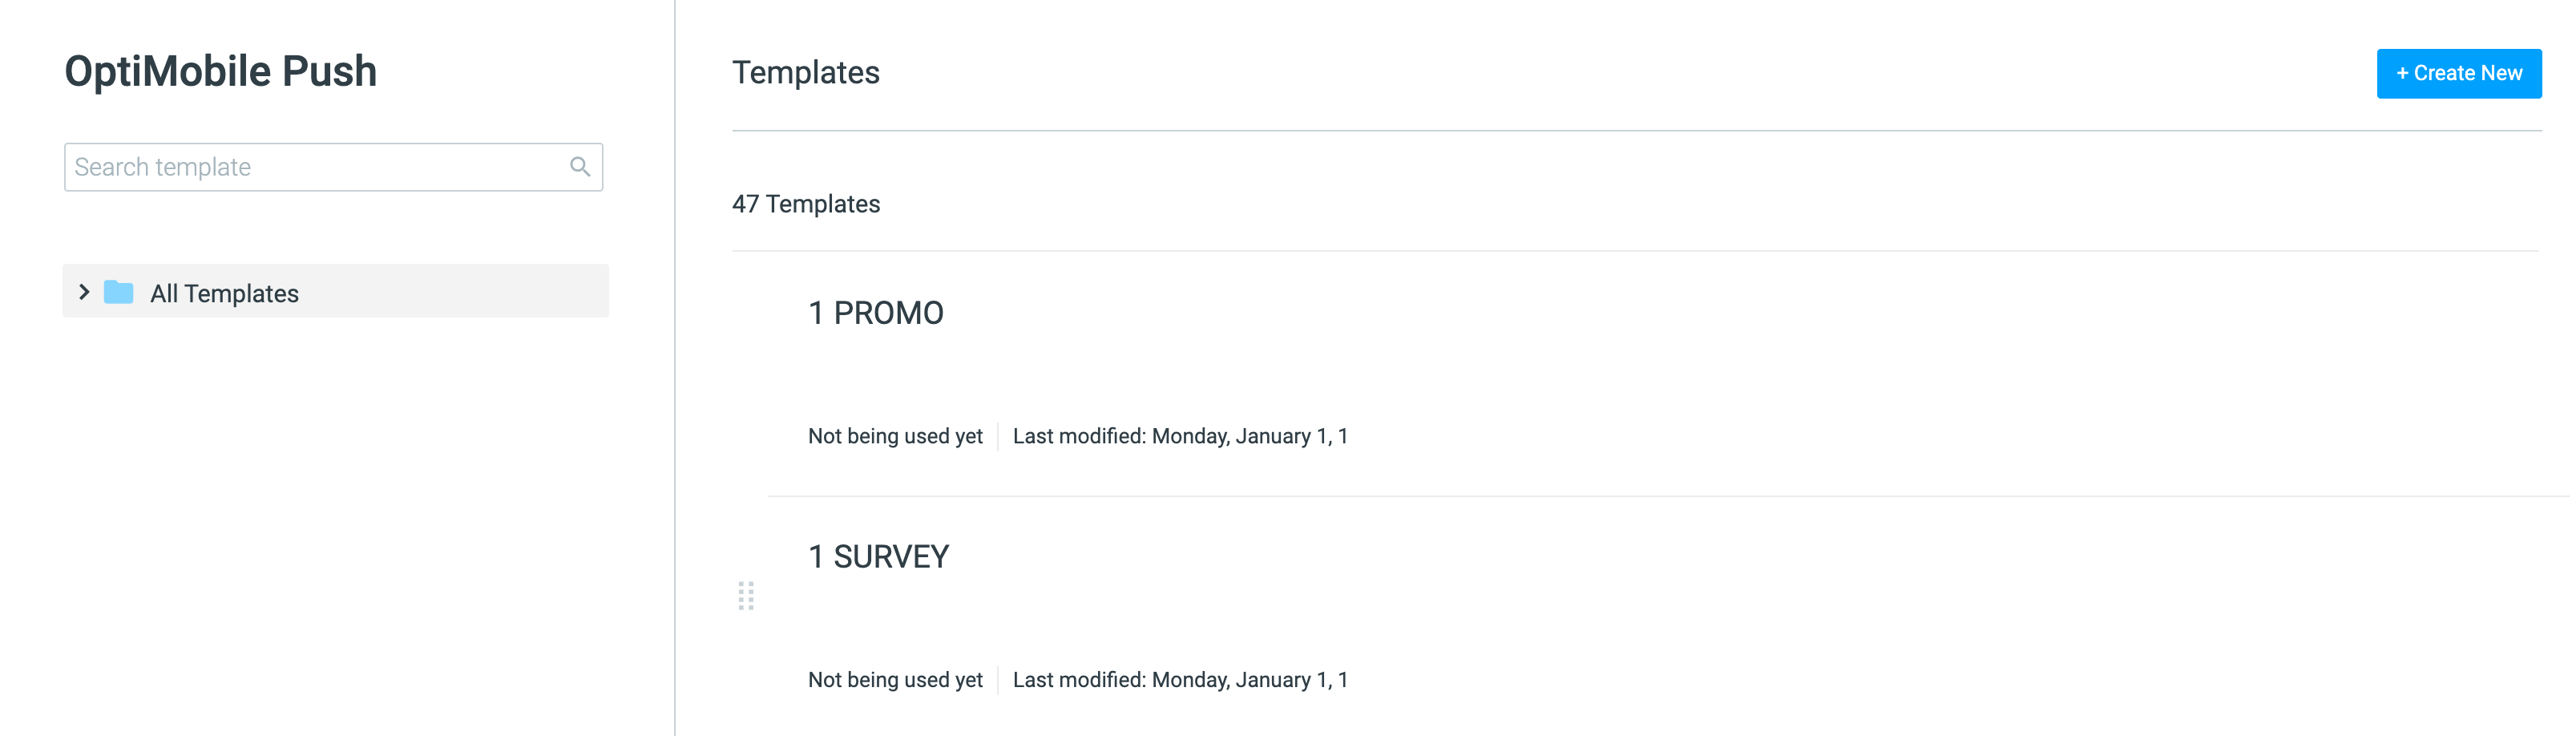Click PROMO's Not being used yet status
This screenshot has height=736, width=2576.
(895, 436)
